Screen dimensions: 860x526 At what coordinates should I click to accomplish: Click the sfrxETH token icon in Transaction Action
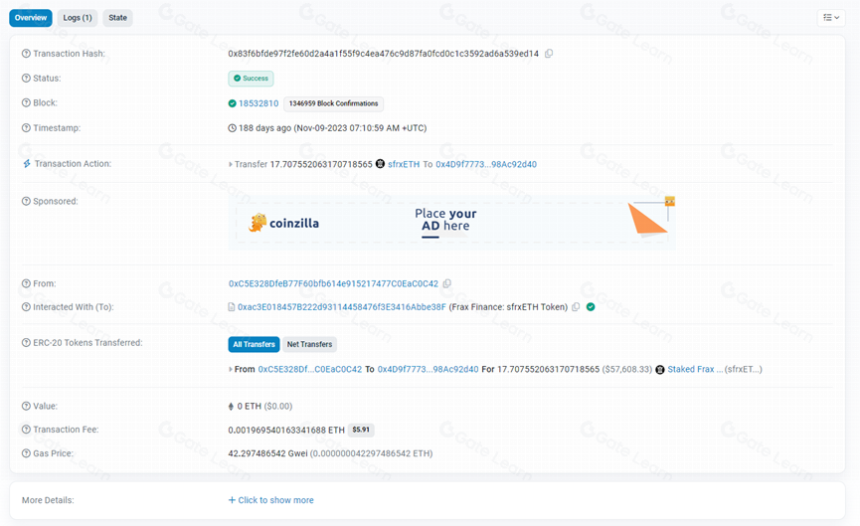coord(380,164)
